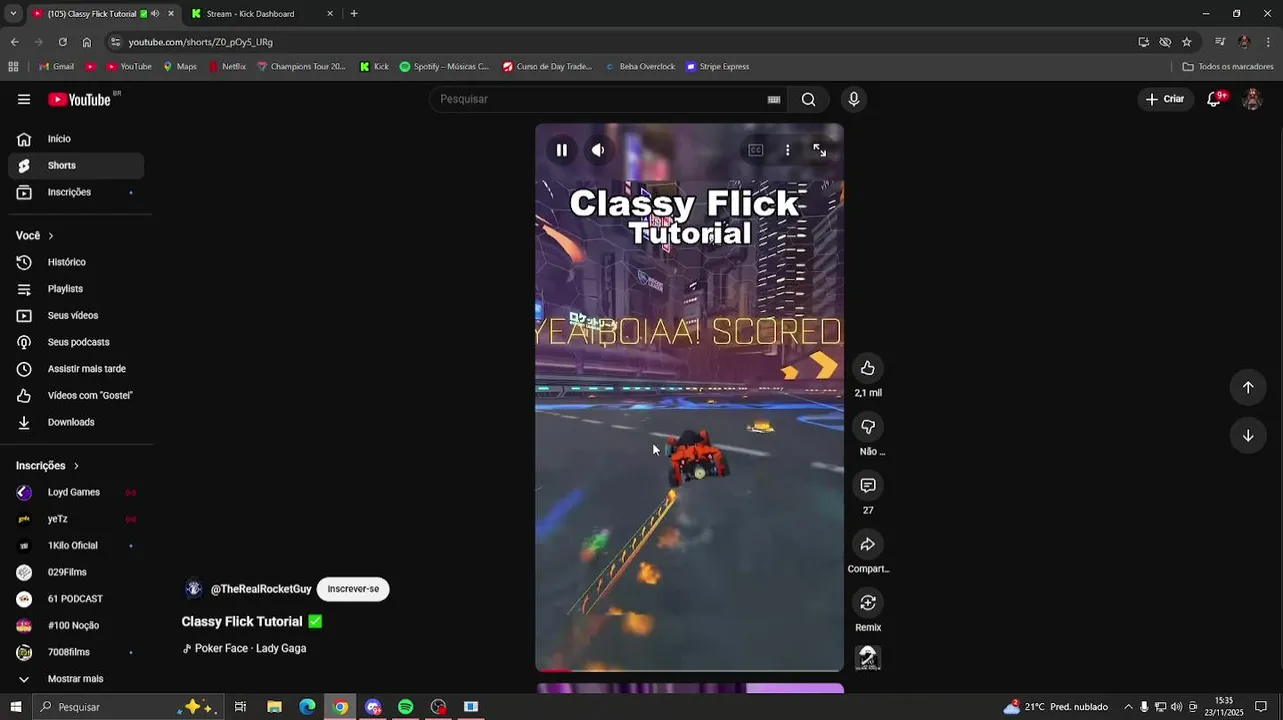1283x720 pixels.
Task: Open Seus podcasts
Action: click(76, 342)
